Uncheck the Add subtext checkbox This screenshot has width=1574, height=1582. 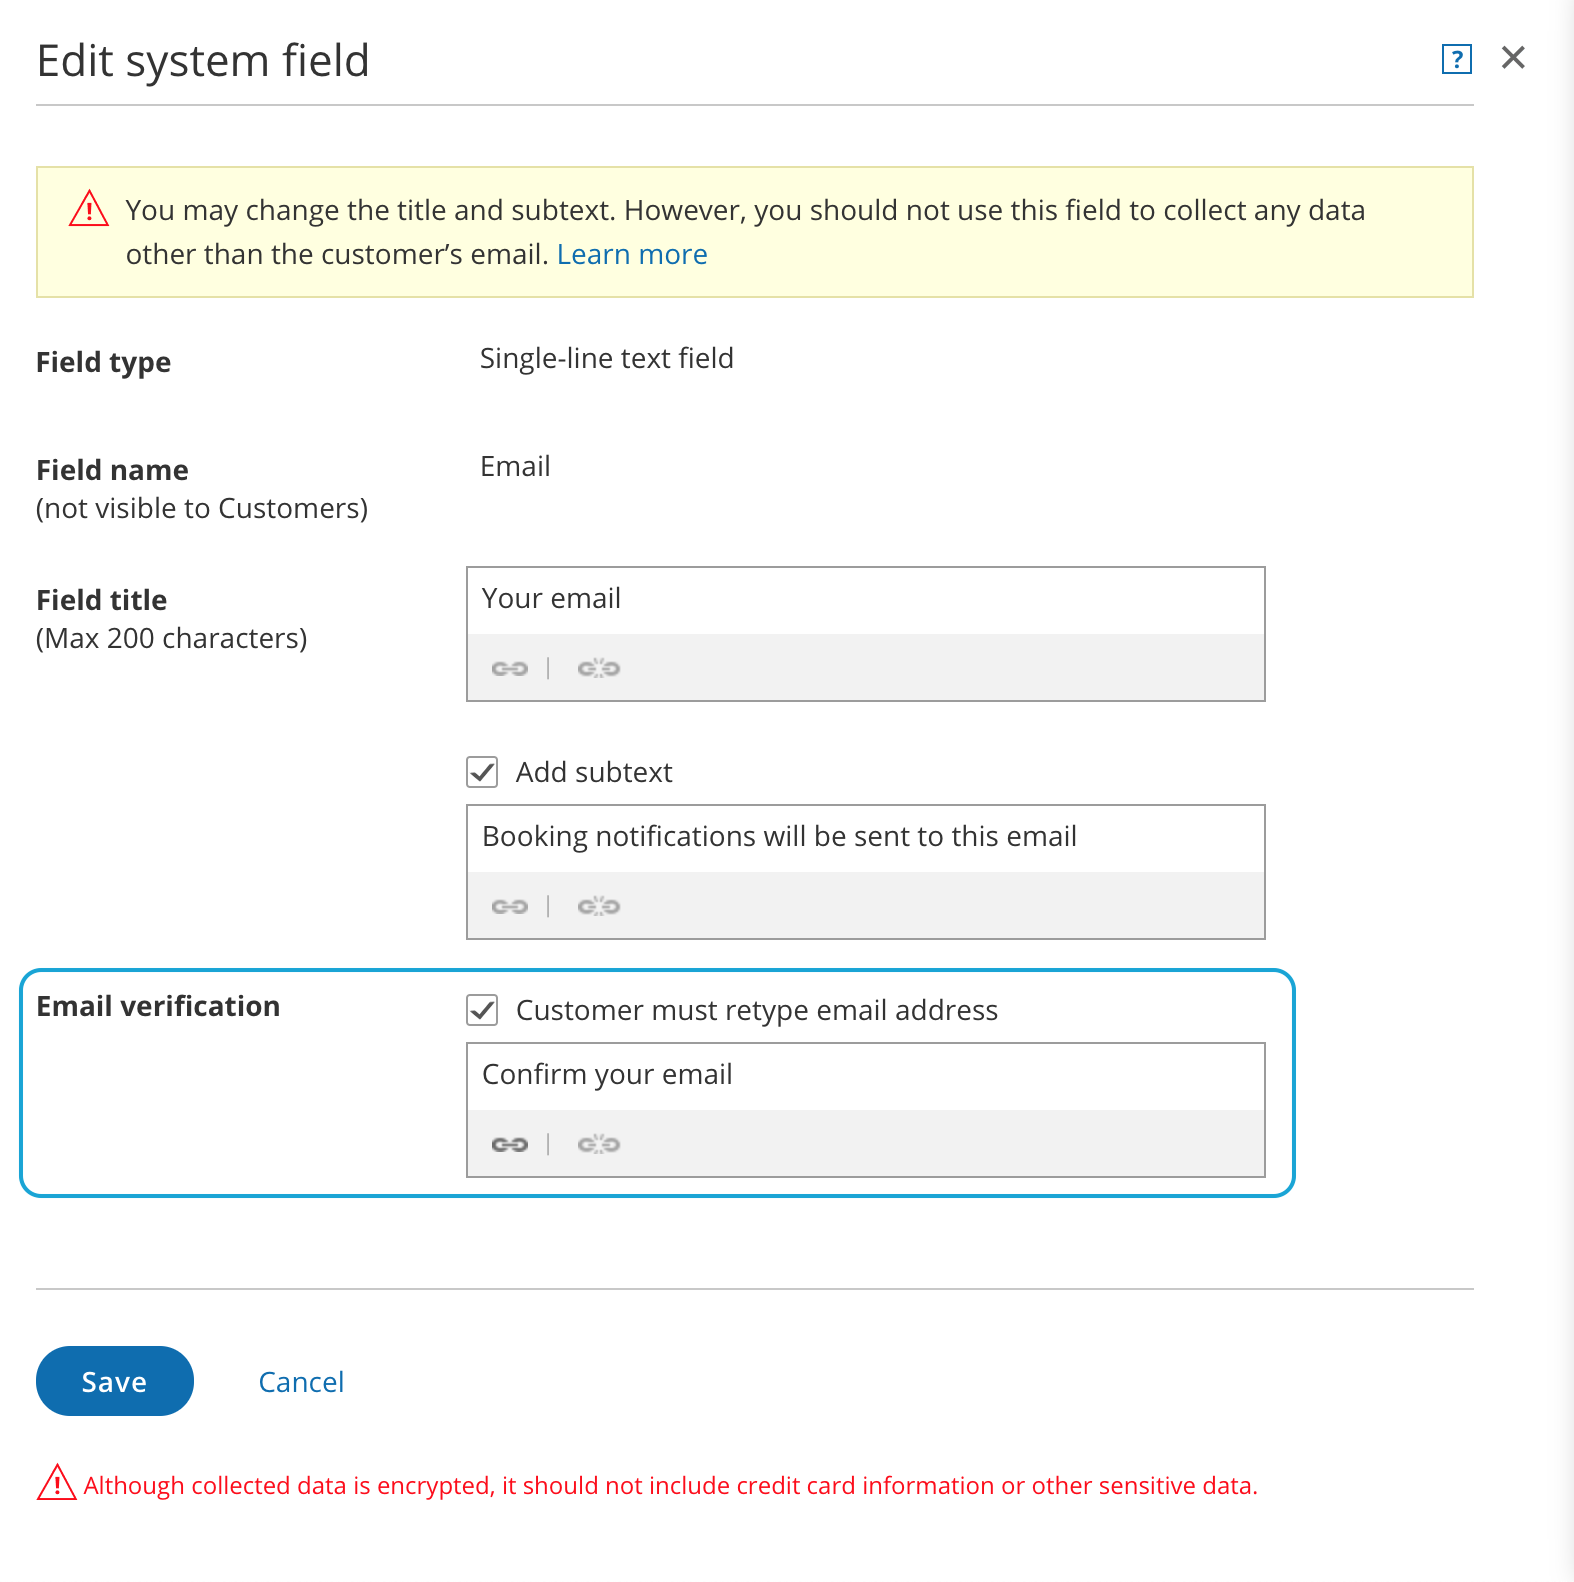pos(482,772)
